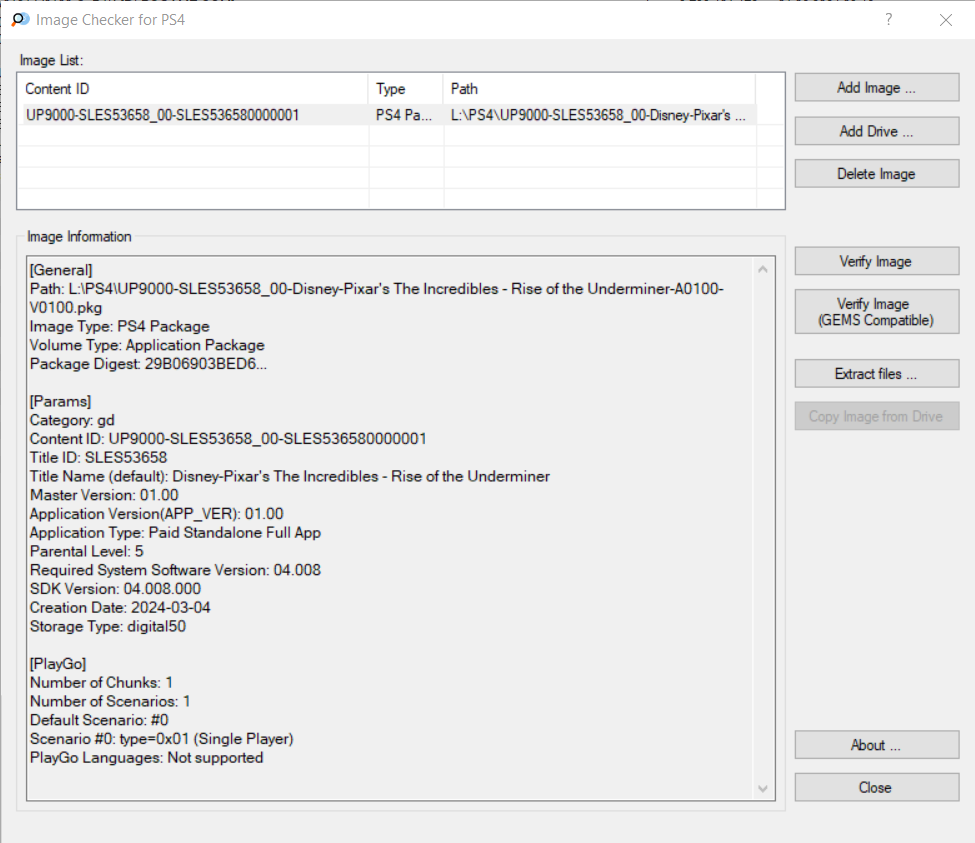
Task: Open the Extract files ... dialog
Action: point(876,374)
